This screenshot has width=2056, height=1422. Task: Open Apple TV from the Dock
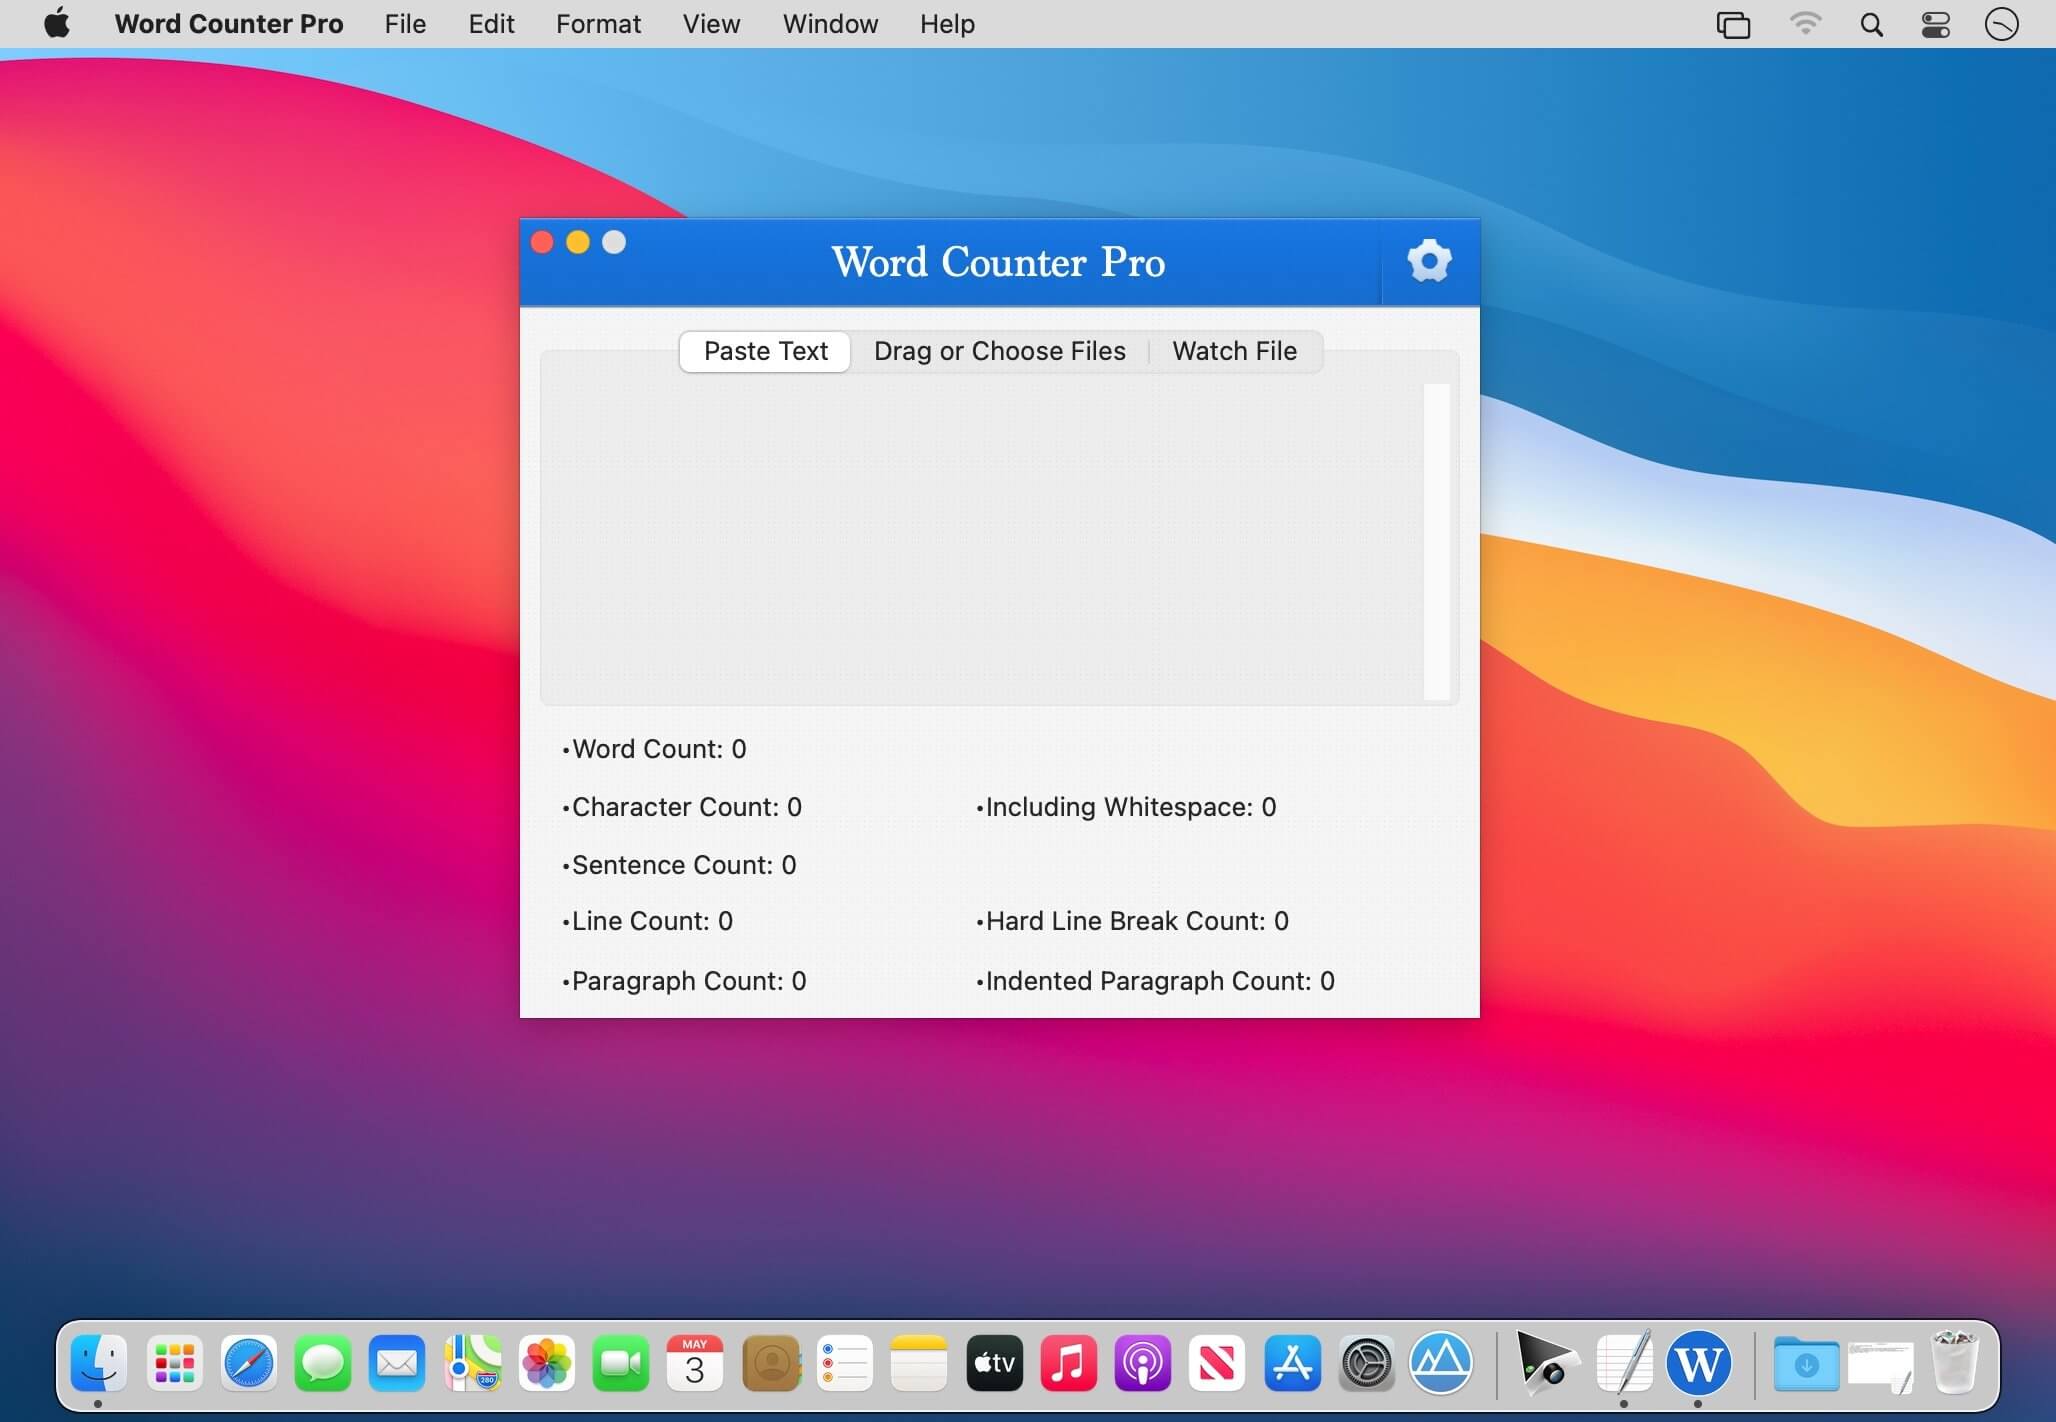click(x=994, y=1362)
